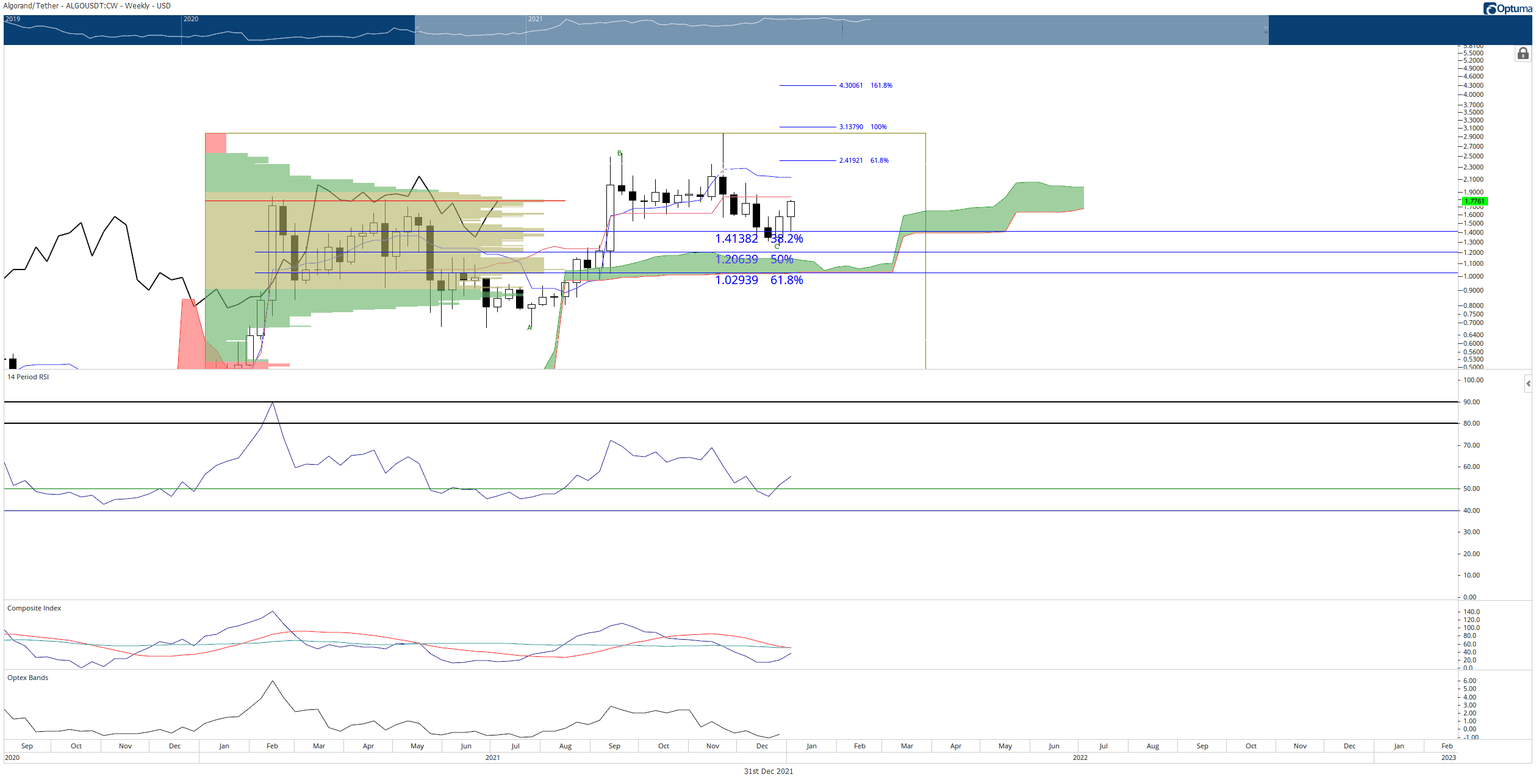Click the 1.20639 50% retracement label

[754, 259]
